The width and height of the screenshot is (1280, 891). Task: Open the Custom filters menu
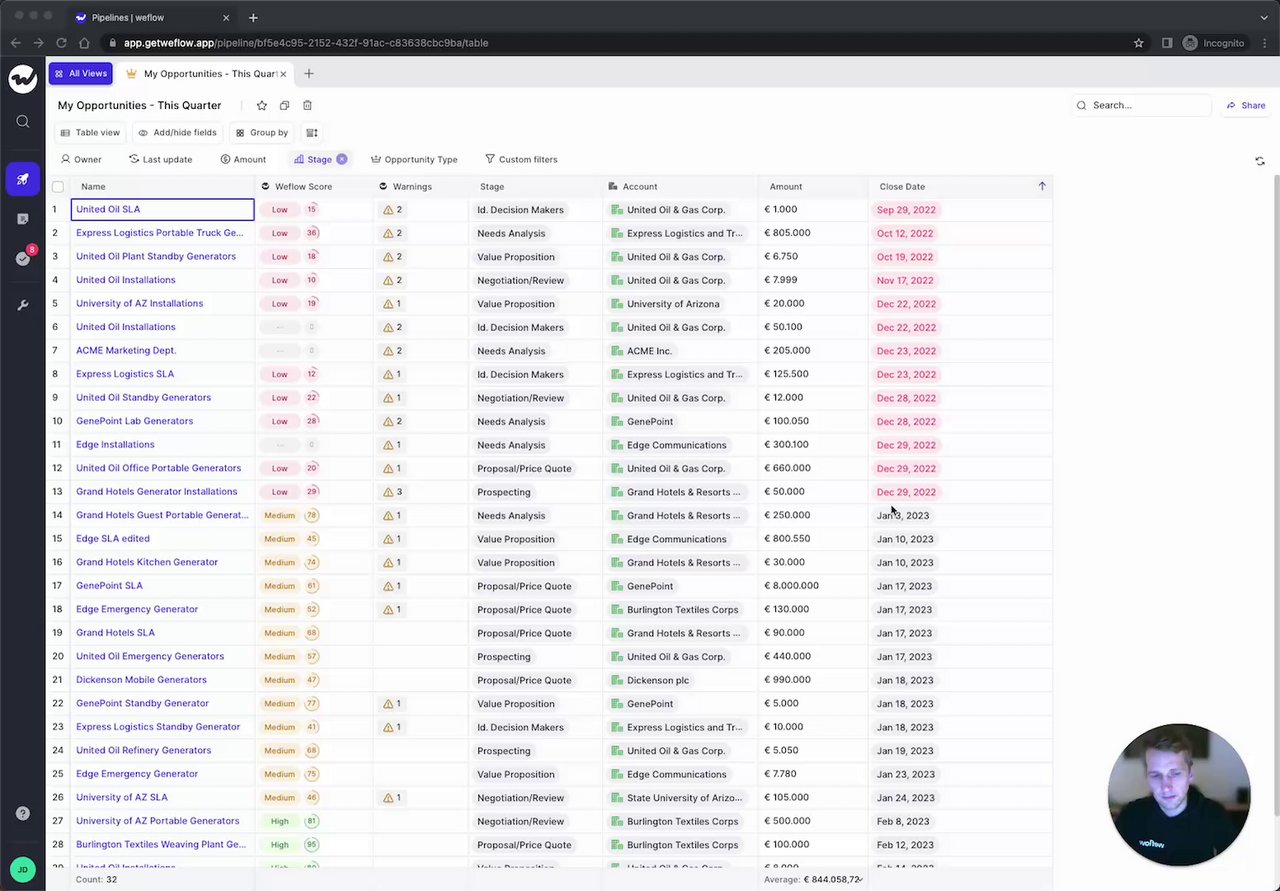521,159
